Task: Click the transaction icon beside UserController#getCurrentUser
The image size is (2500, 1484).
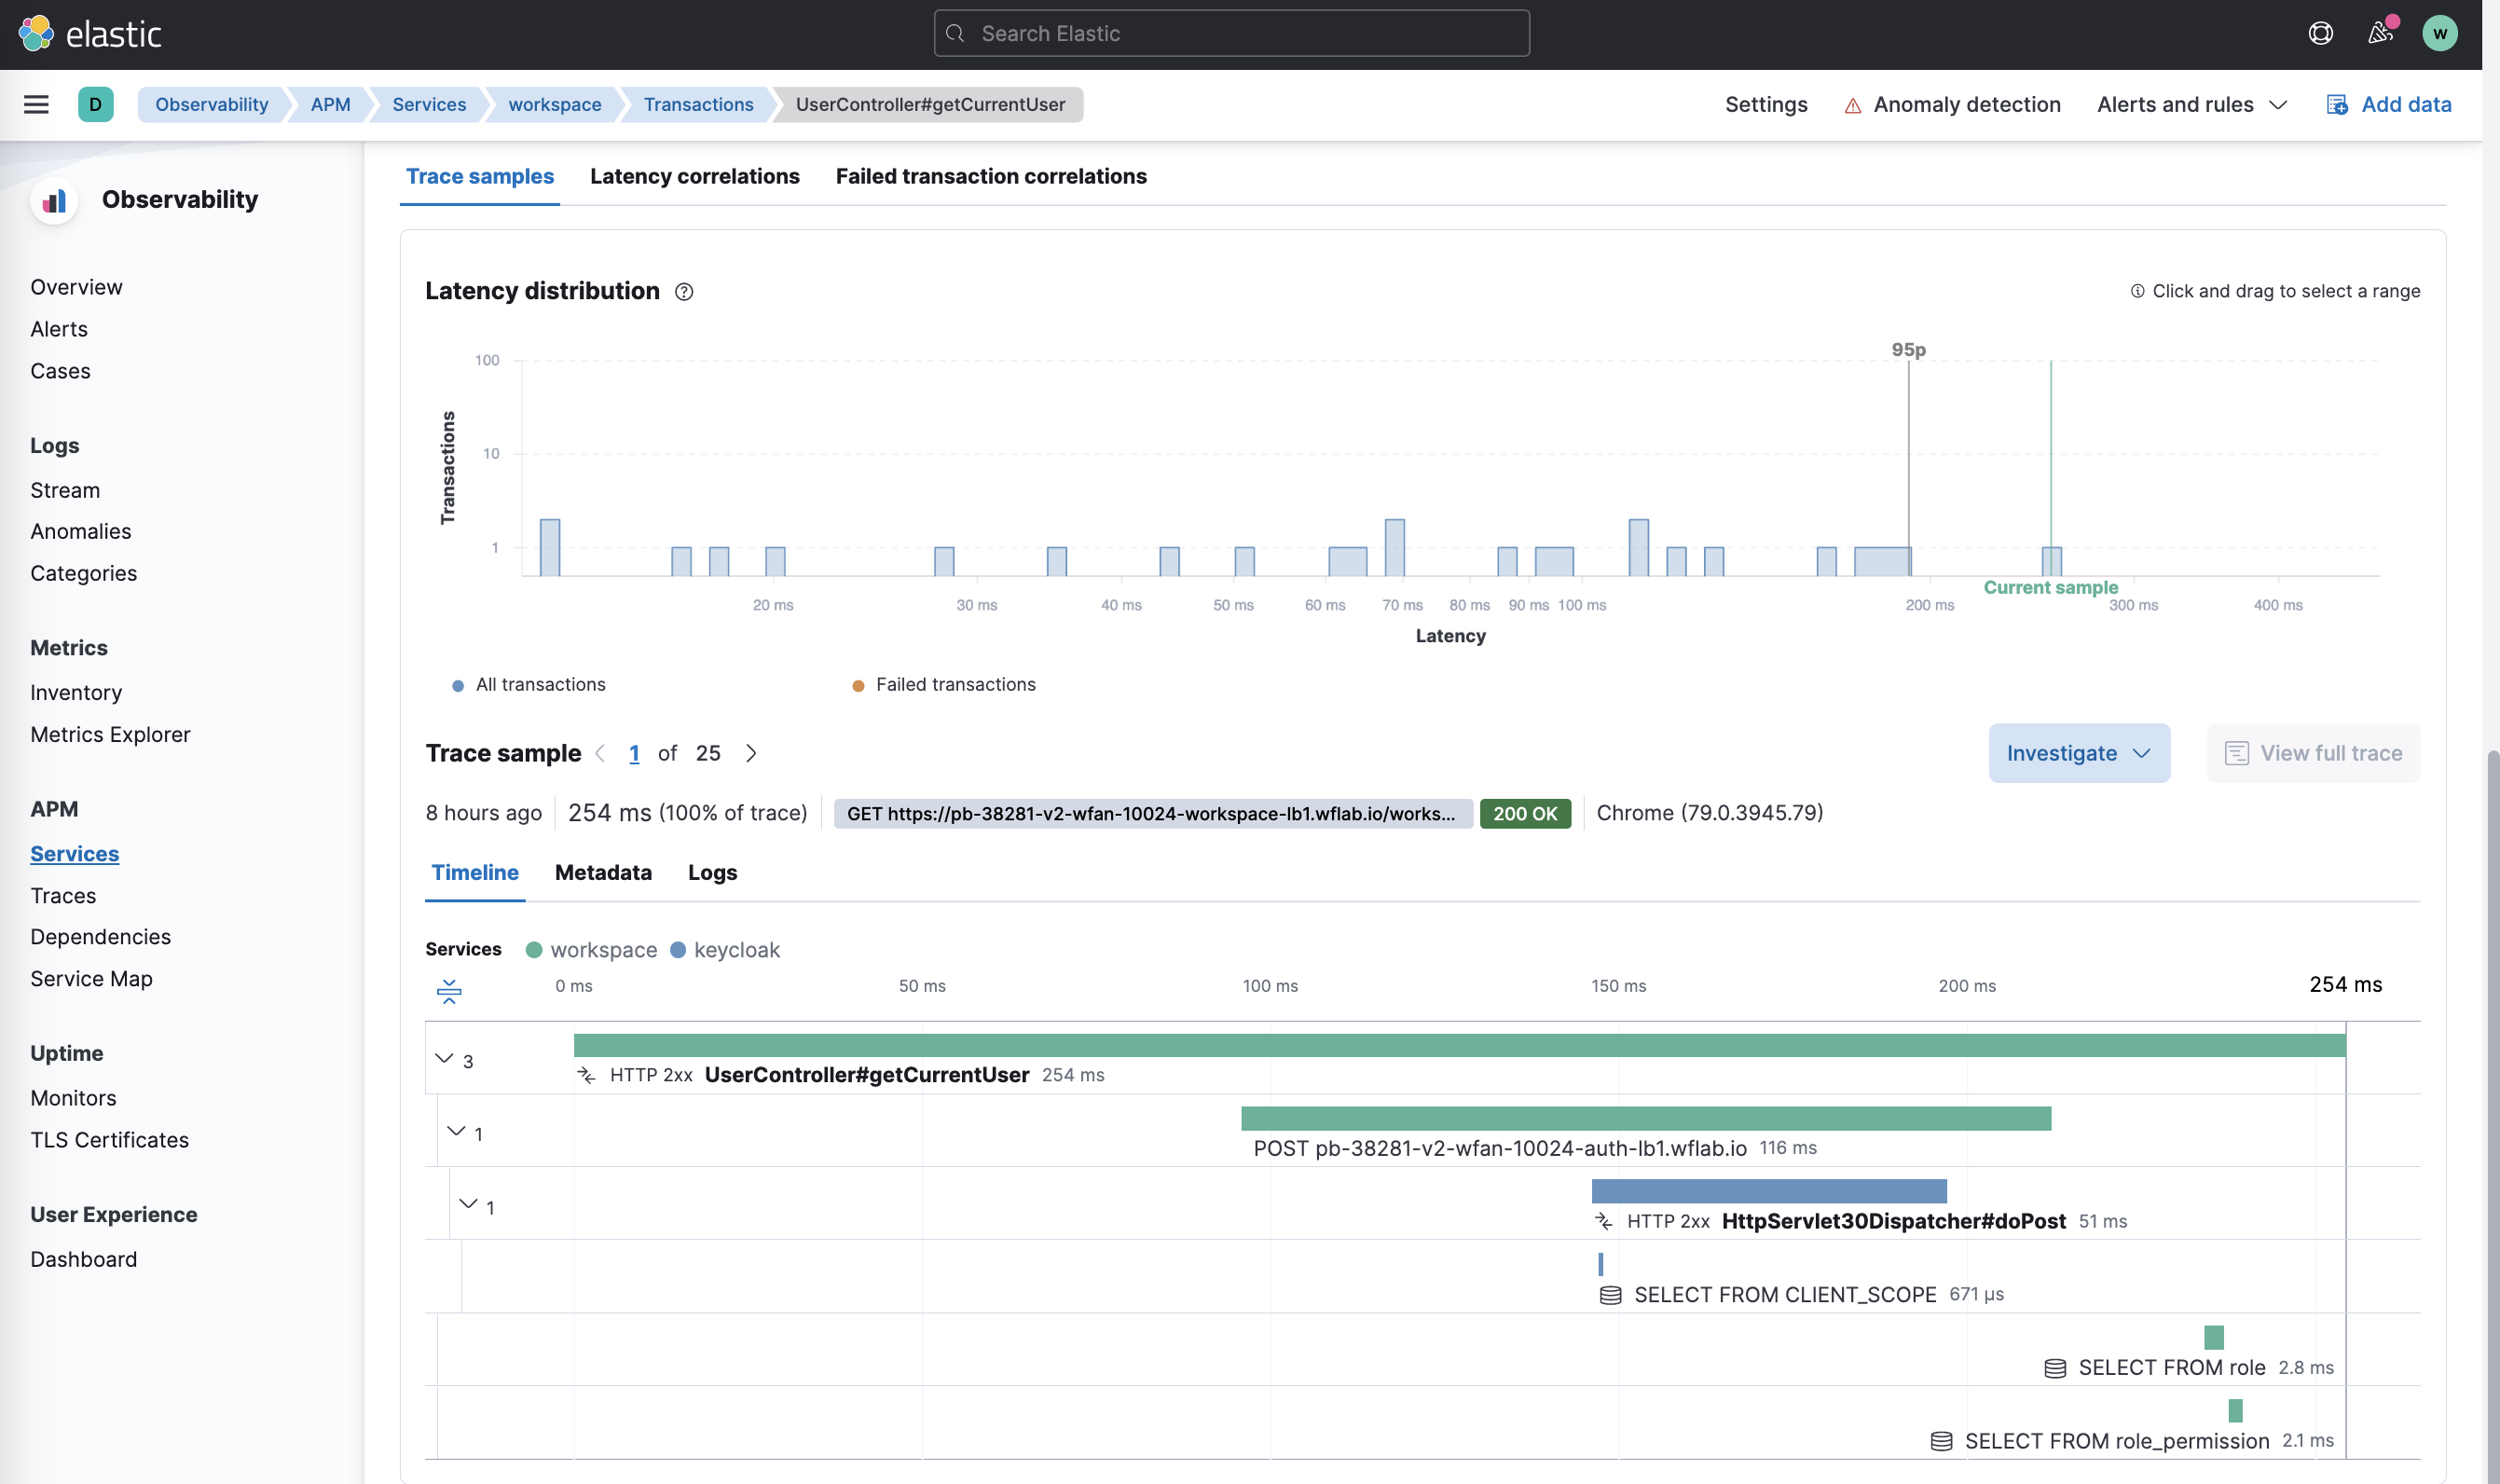Action: pyautogui.click(x=587, y=1075)
